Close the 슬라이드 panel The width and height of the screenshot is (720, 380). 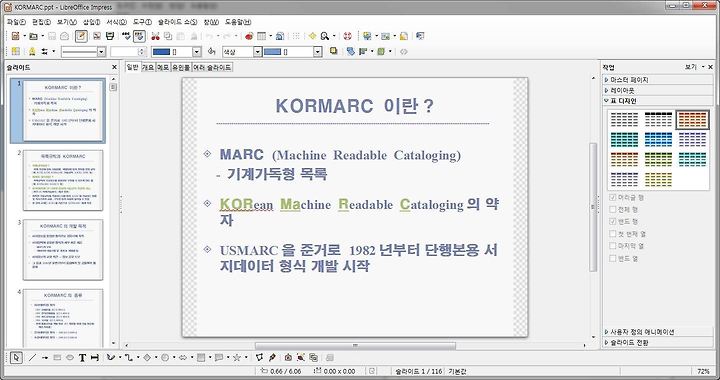114,67
